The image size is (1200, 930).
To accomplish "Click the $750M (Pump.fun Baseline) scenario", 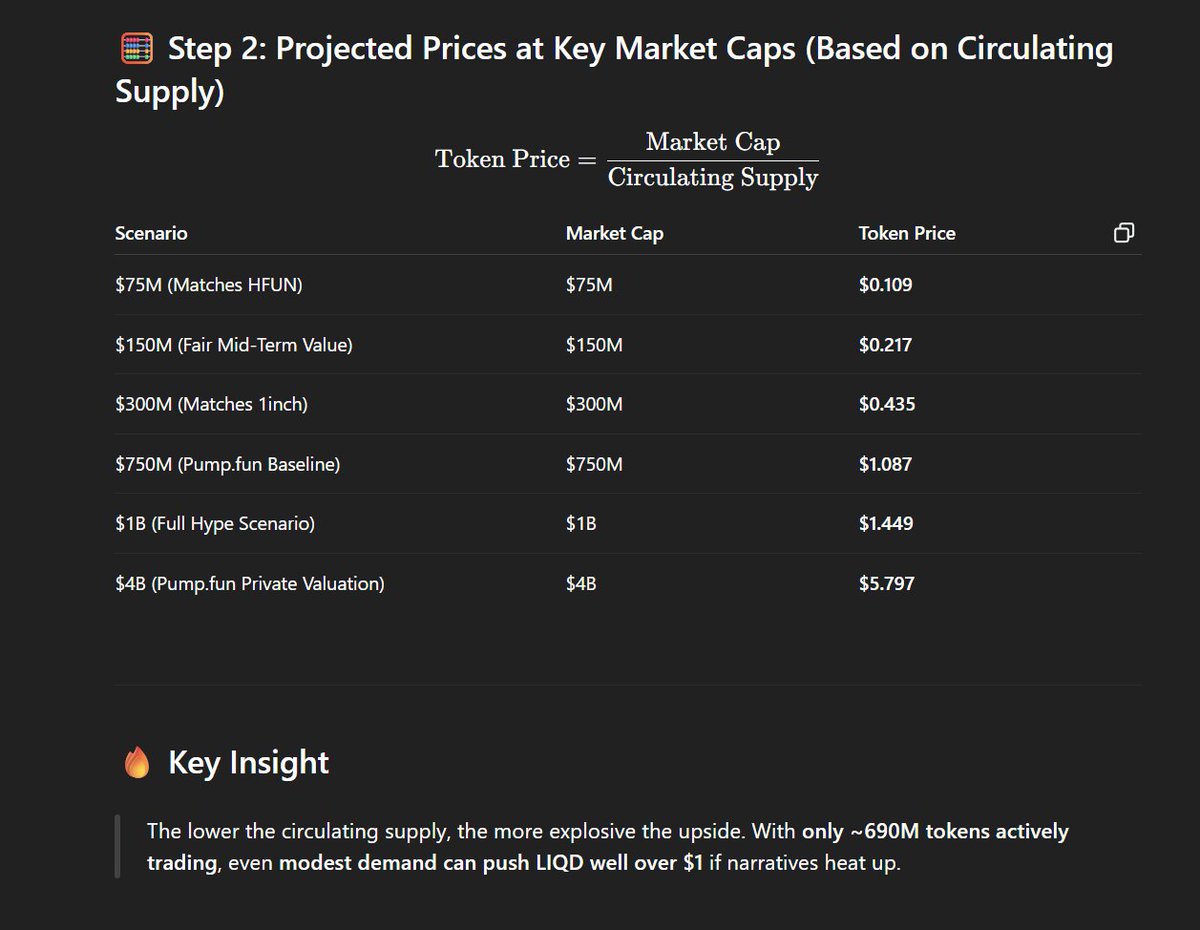I will 227,464.
